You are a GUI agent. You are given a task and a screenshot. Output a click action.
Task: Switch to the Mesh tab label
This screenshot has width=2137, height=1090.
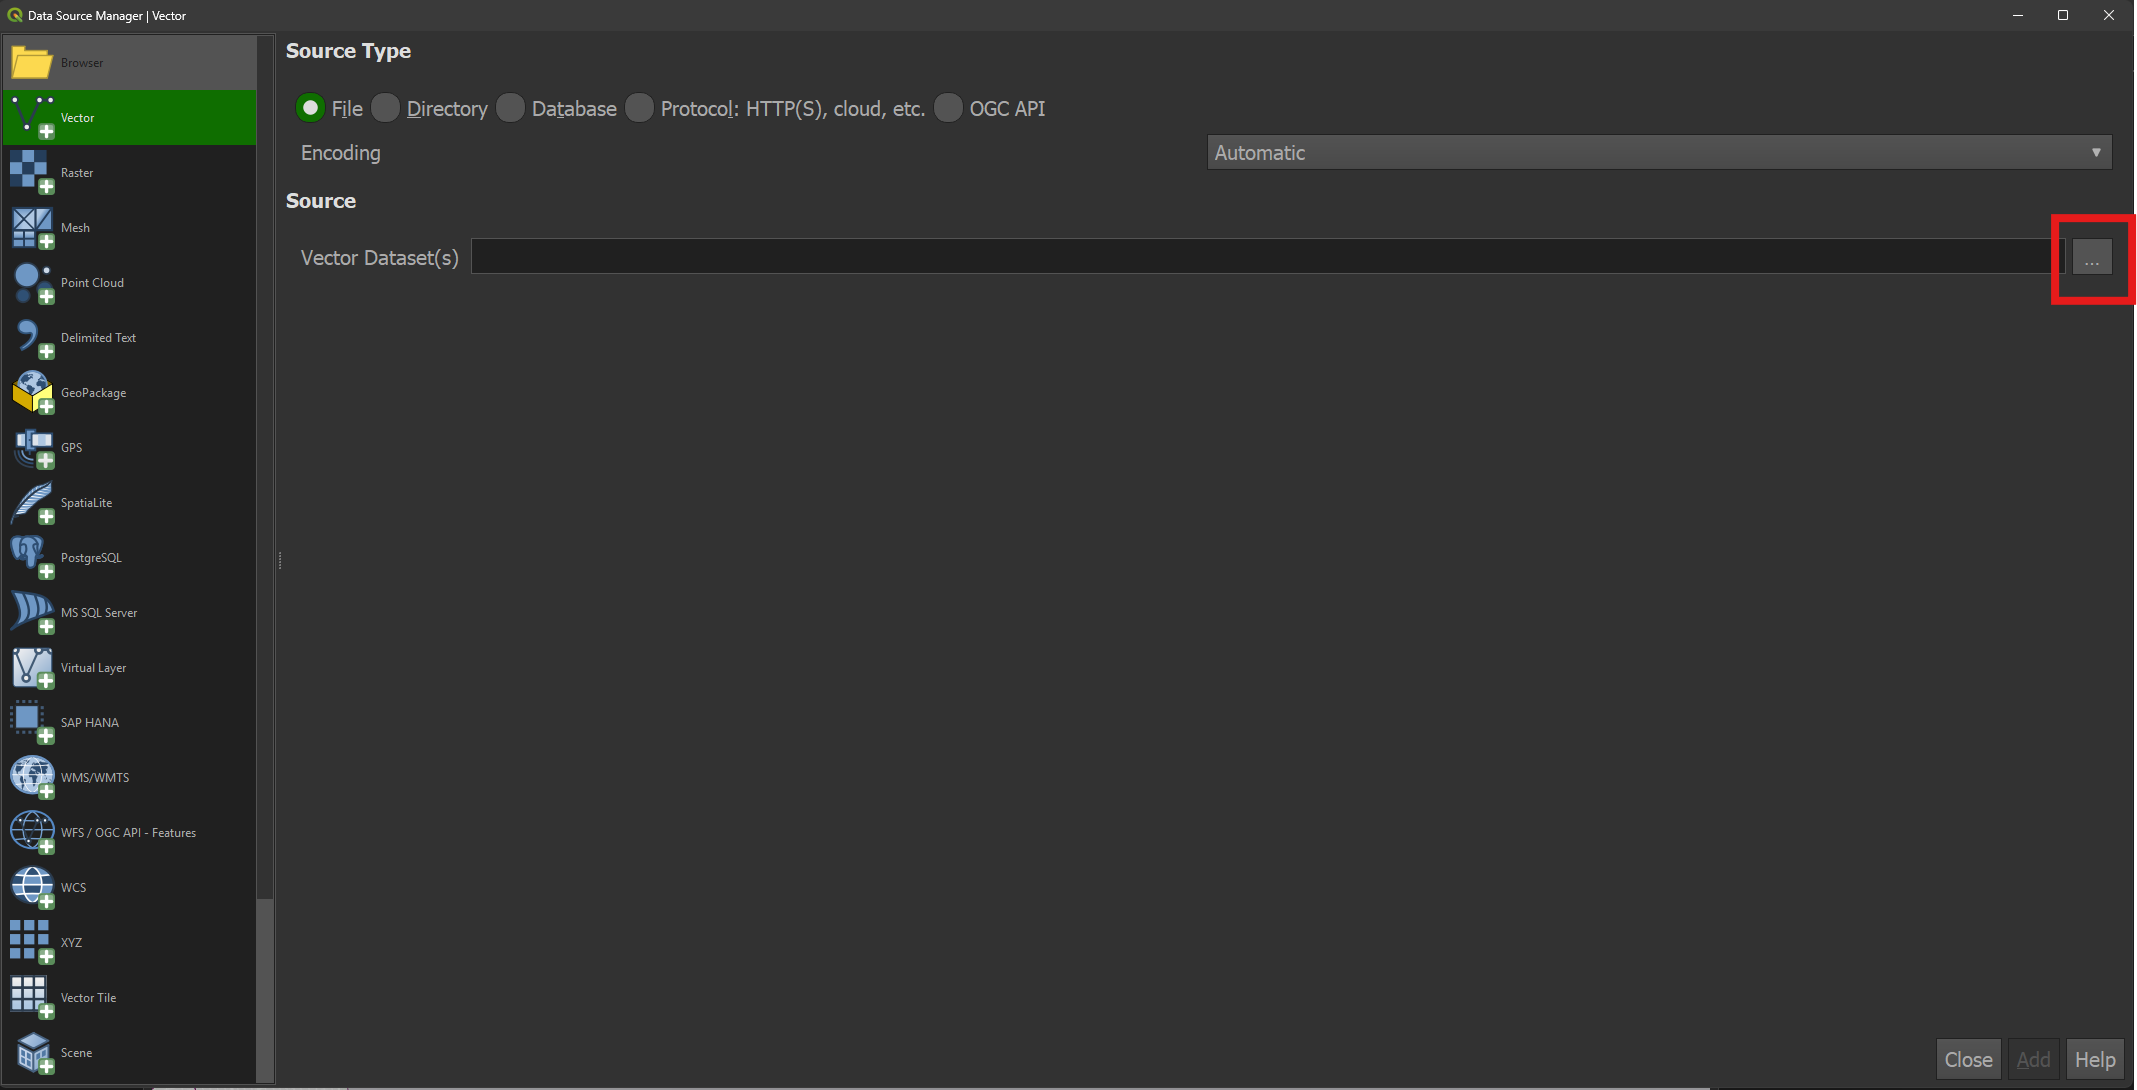click(75, 228)
